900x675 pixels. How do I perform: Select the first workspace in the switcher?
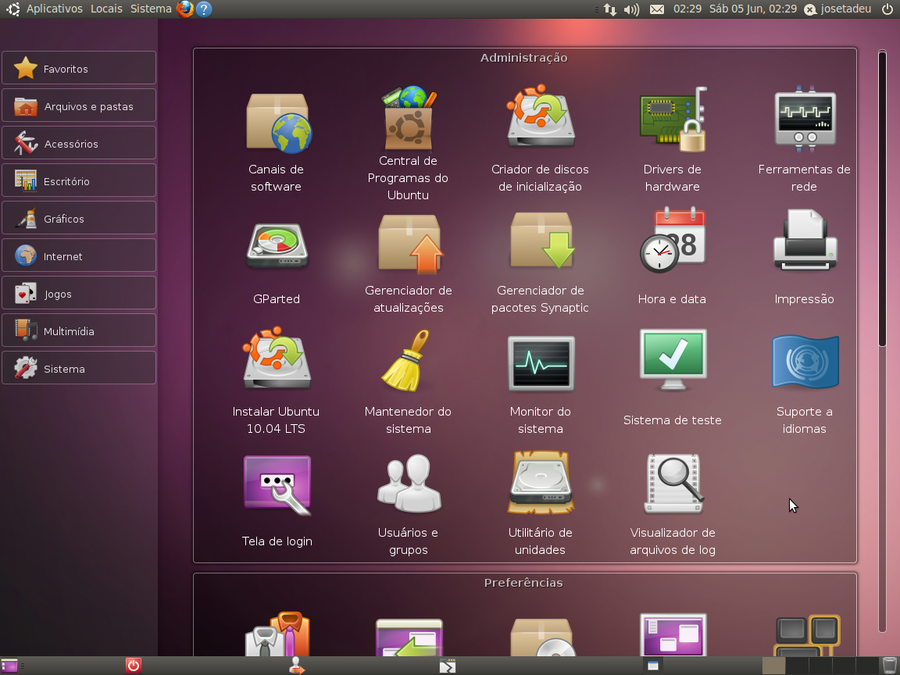click(773, 666)
